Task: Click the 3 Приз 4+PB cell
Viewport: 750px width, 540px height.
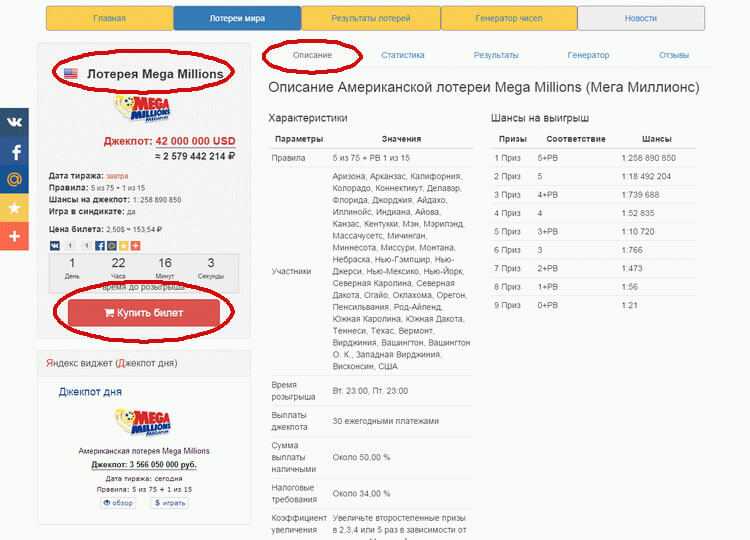Action: coord(548,195)
